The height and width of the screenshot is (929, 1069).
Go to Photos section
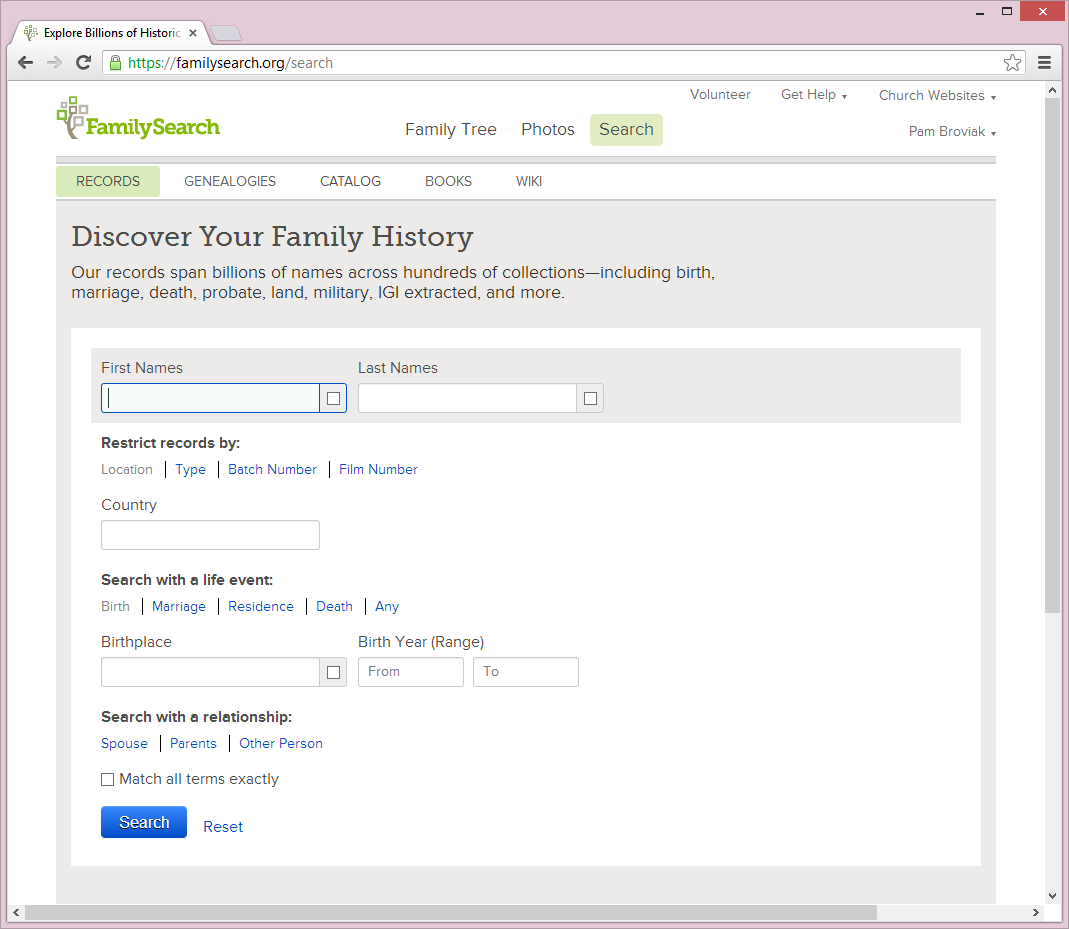[x=548, y=130]
